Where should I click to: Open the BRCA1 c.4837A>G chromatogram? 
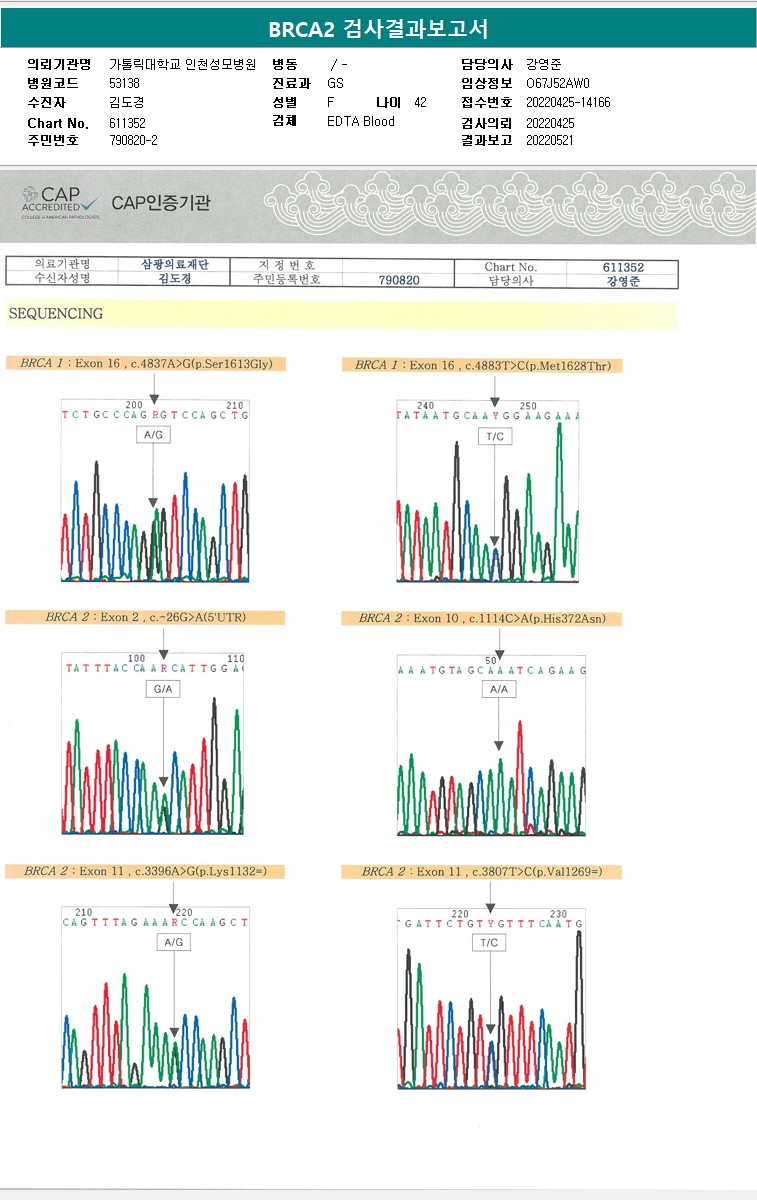tap(155, 491)
